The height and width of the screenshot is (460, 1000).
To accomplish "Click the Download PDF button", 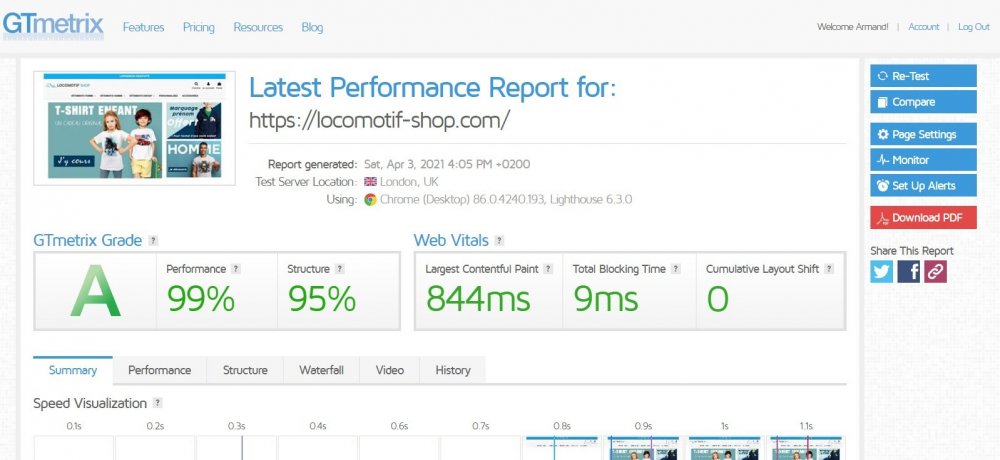I will [922, 217].
